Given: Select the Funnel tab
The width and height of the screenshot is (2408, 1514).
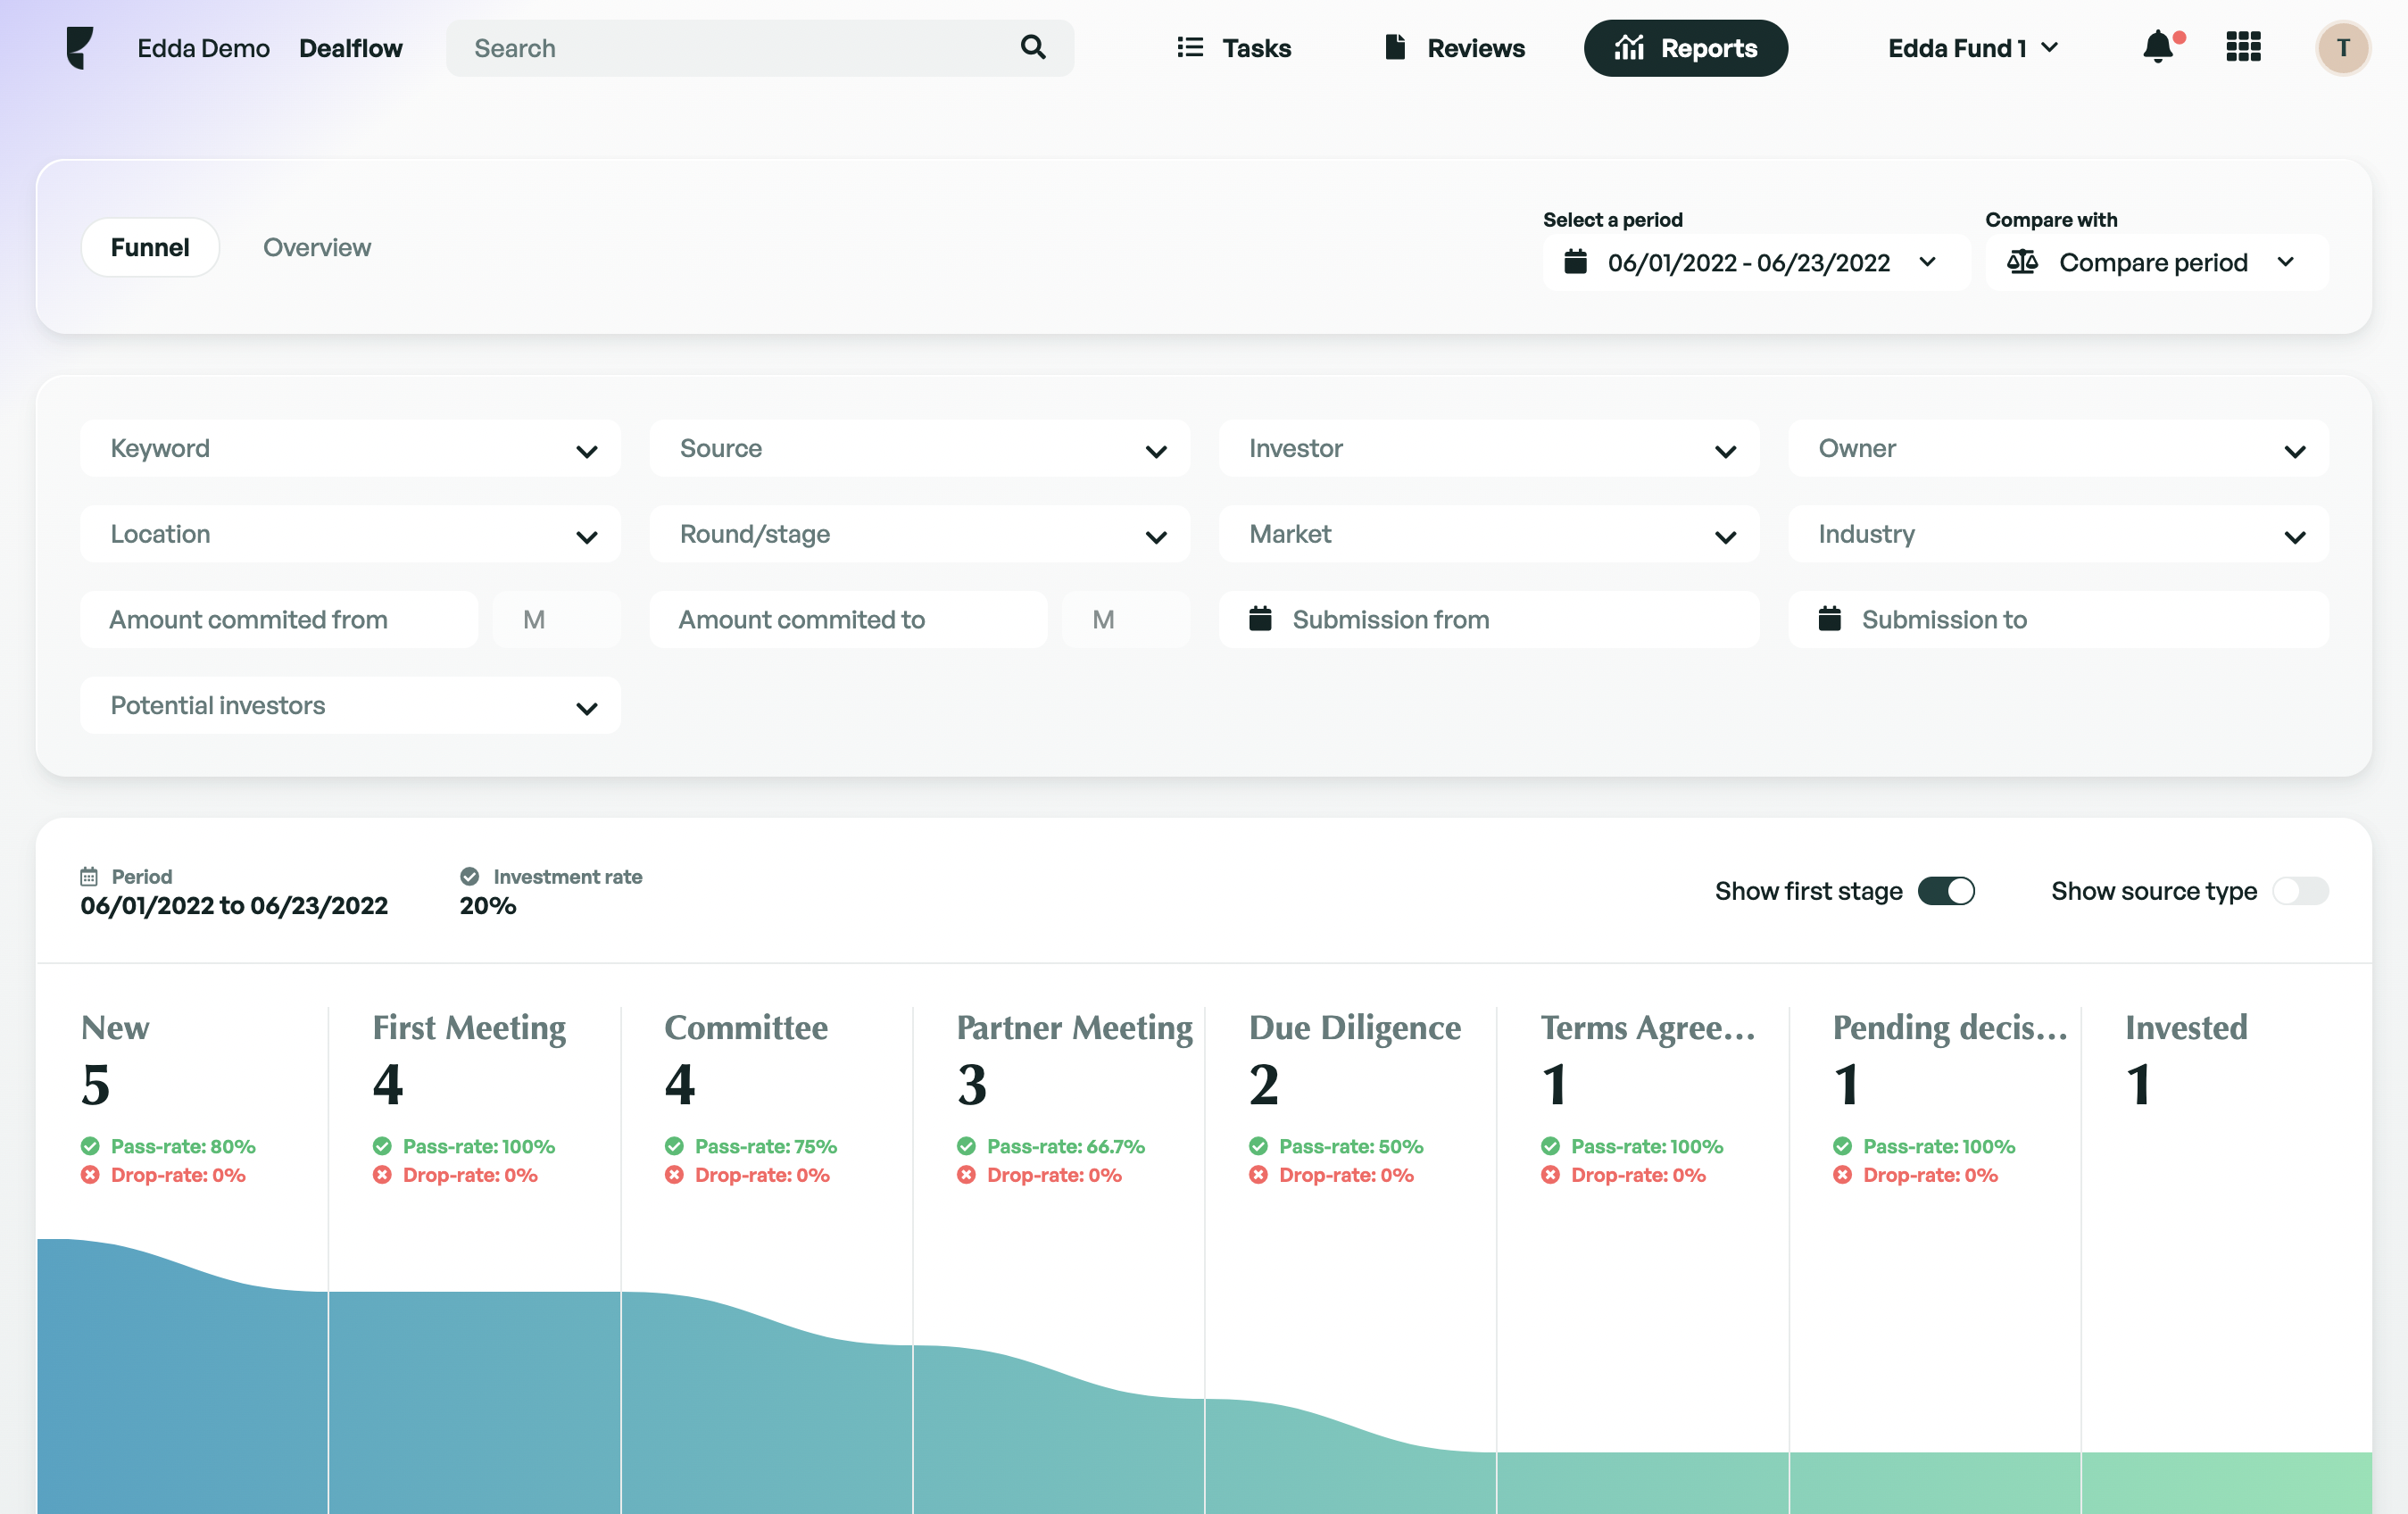Looking at the screenshot, I should click(150, 247).
